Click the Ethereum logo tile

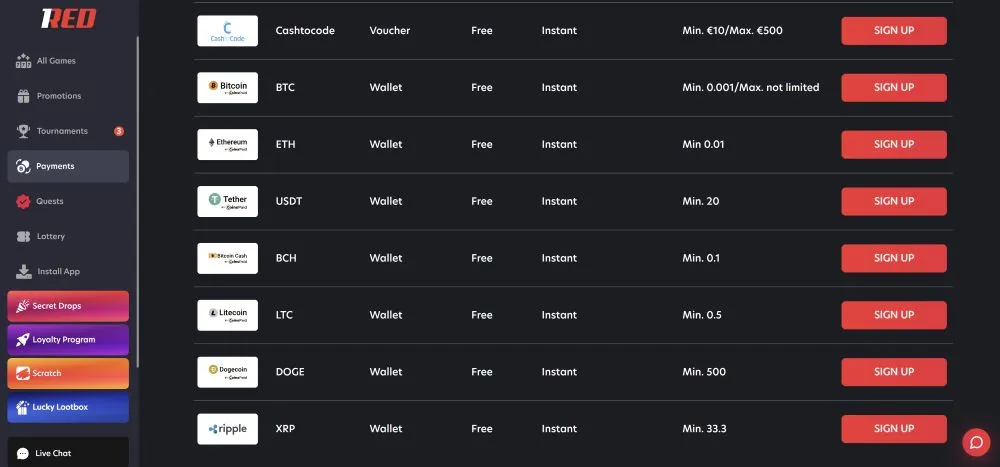coord(228,144)
